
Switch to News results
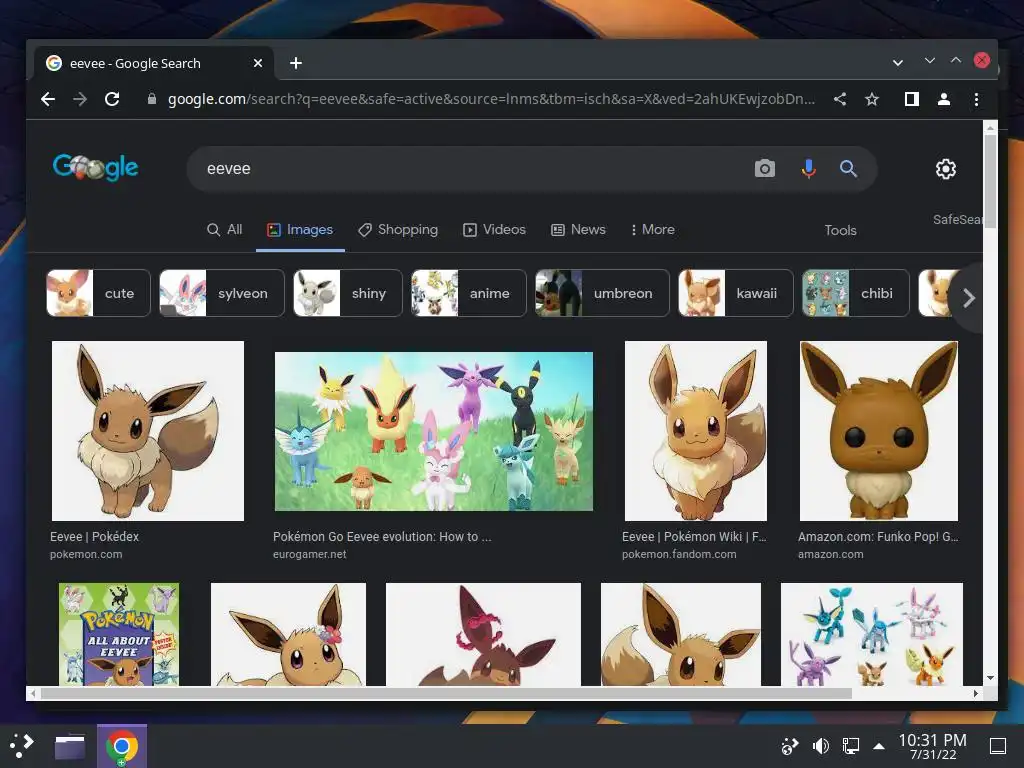tap(579, 229)
